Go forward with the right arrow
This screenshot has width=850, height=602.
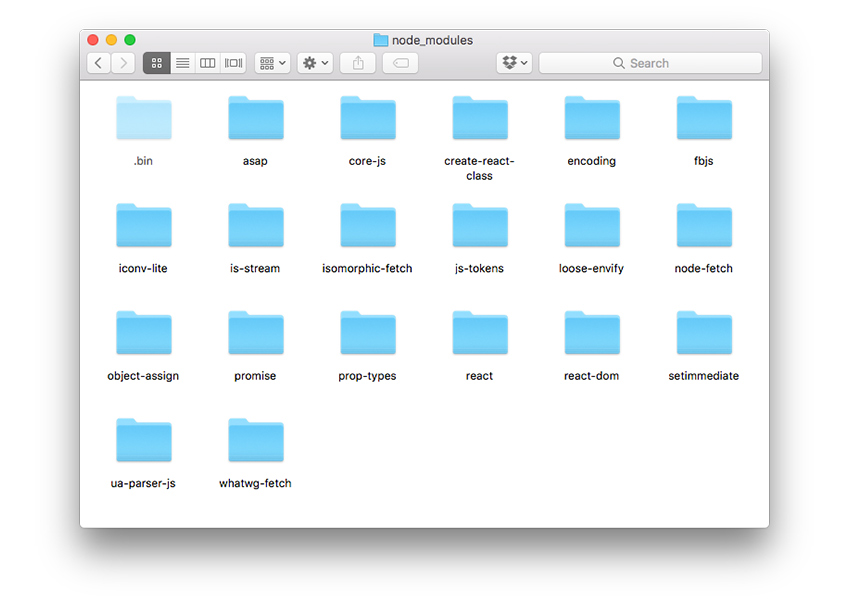tap(123, 63)
